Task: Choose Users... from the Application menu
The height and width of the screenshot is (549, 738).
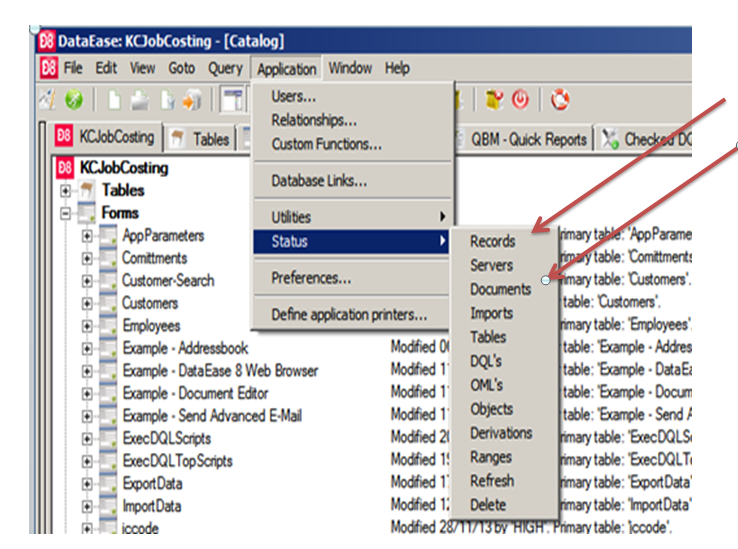Action: pyautogui.click(x=351, y=96)
